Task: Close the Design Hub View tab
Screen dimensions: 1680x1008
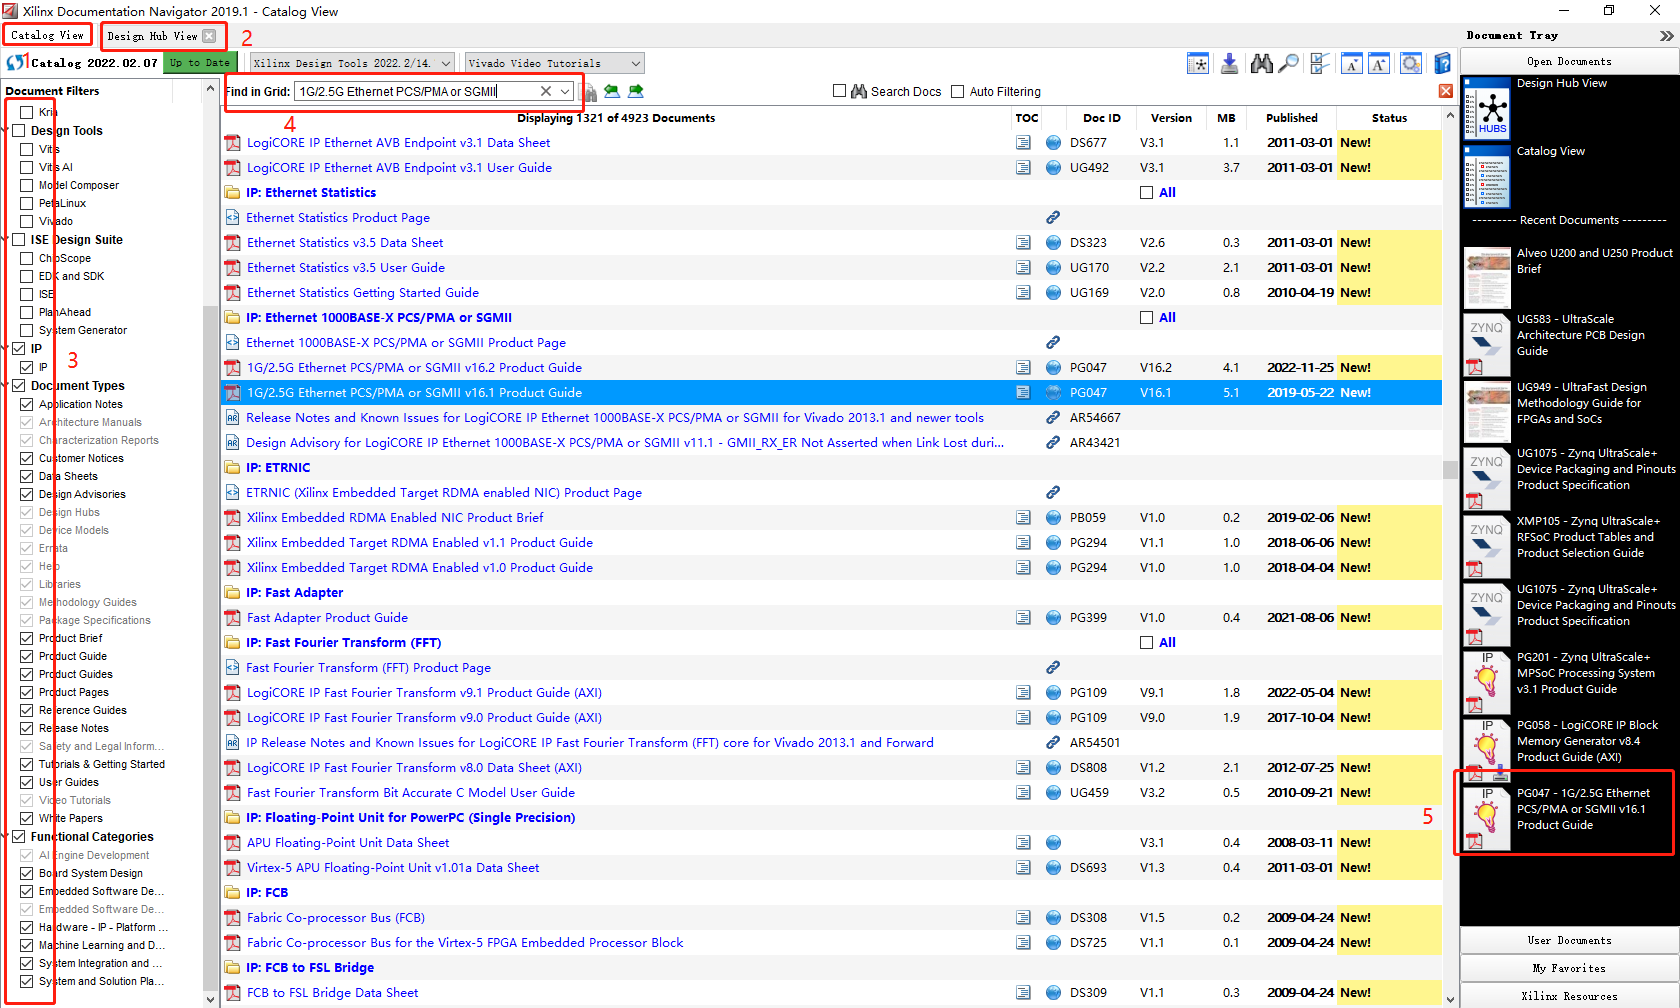Action: [x=209, y=36]
